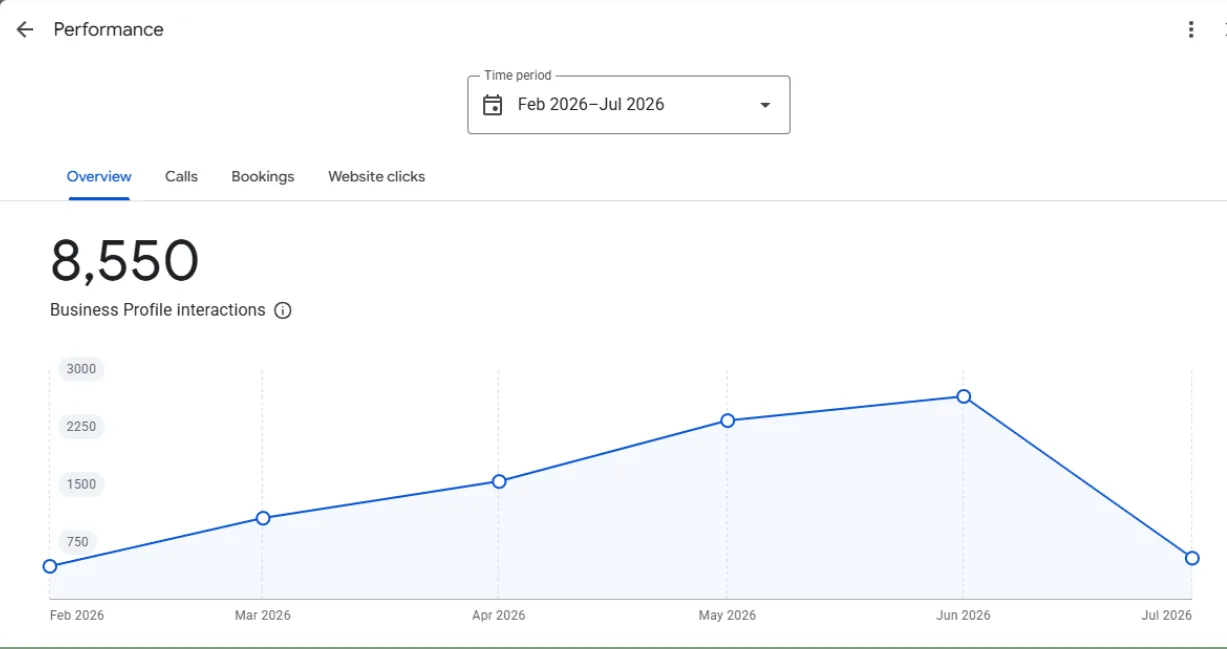This screenshot has width=1227, height=649.
Task: Open the three-dot more options menu
Action: pyautogui.click(x=1190, y=30)
